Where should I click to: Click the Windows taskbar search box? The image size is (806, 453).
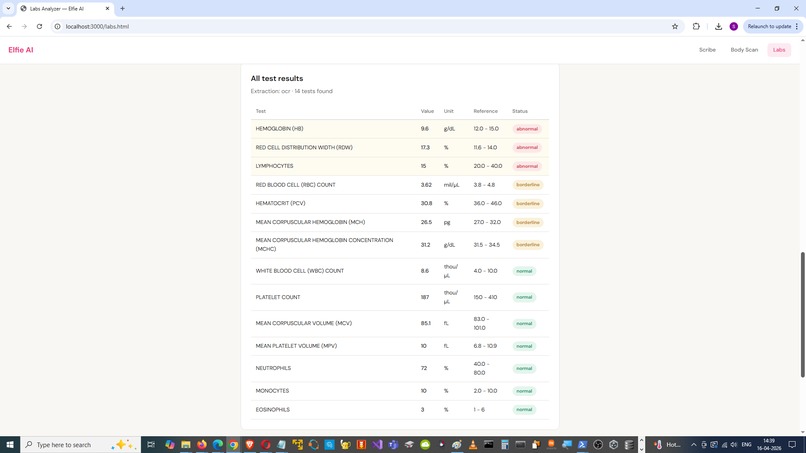[x=81, y=445]
